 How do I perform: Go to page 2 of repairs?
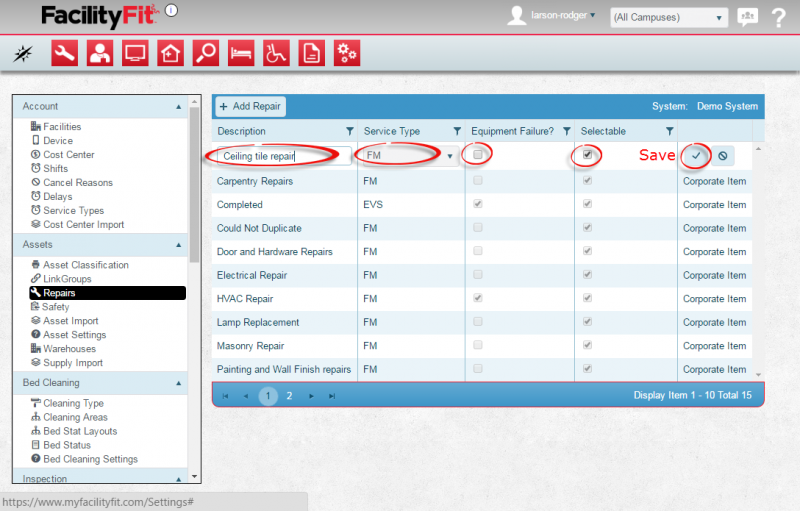pos(289,396)
